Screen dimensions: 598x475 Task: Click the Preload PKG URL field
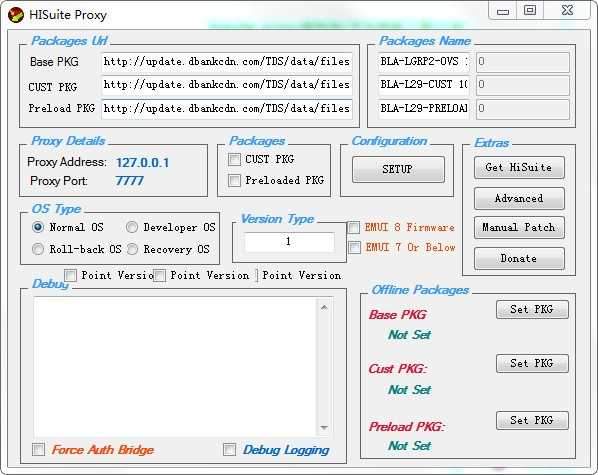(227, 109)
